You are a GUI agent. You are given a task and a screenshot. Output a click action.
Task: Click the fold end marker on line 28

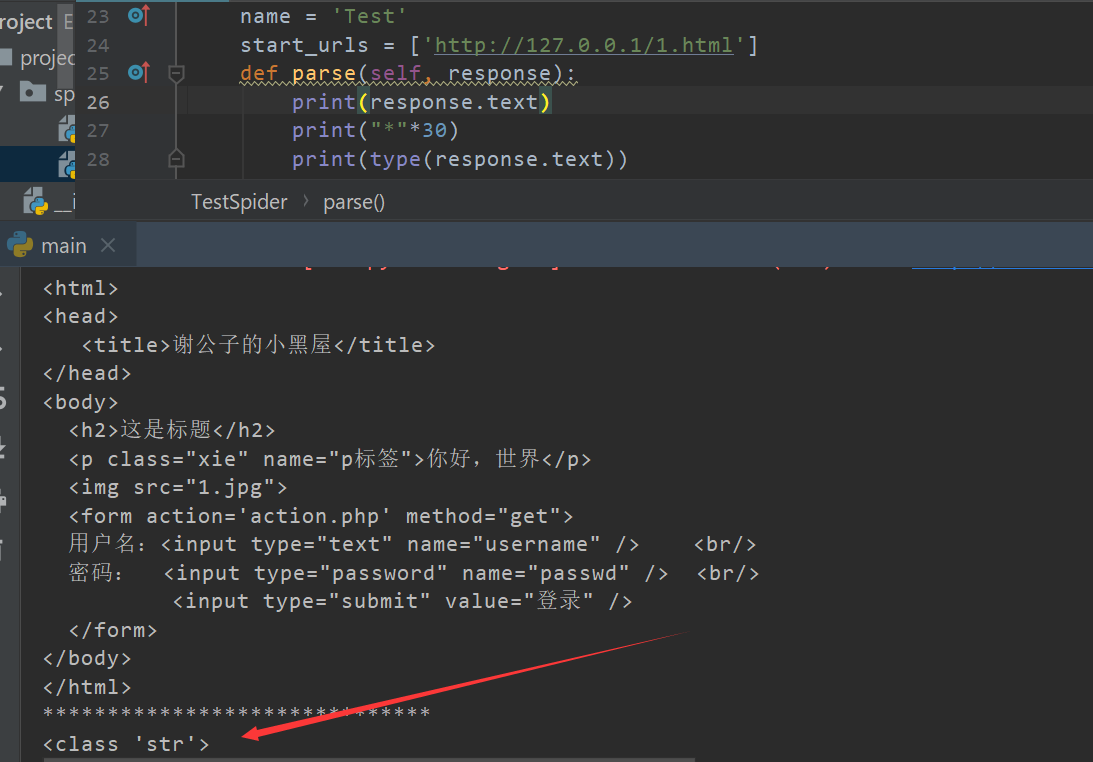click(176, 159)
